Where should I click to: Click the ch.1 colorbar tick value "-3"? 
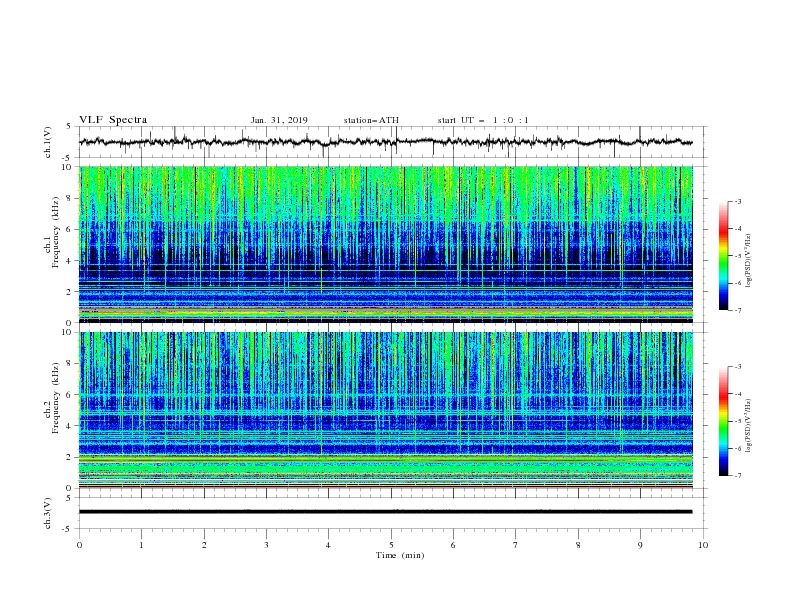737,201
